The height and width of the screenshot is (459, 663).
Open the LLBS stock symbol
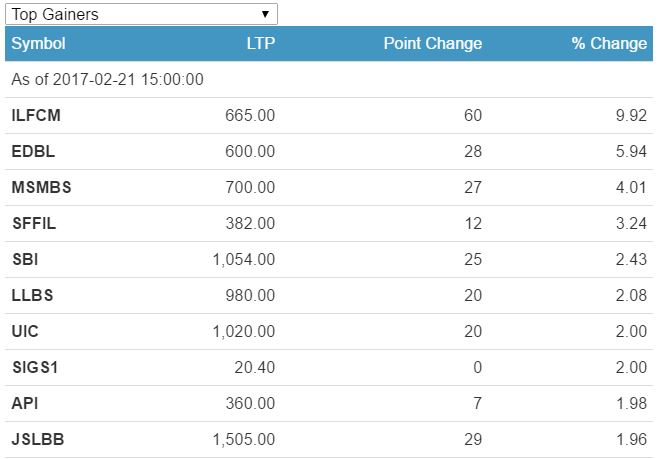(x=32, y=295)
